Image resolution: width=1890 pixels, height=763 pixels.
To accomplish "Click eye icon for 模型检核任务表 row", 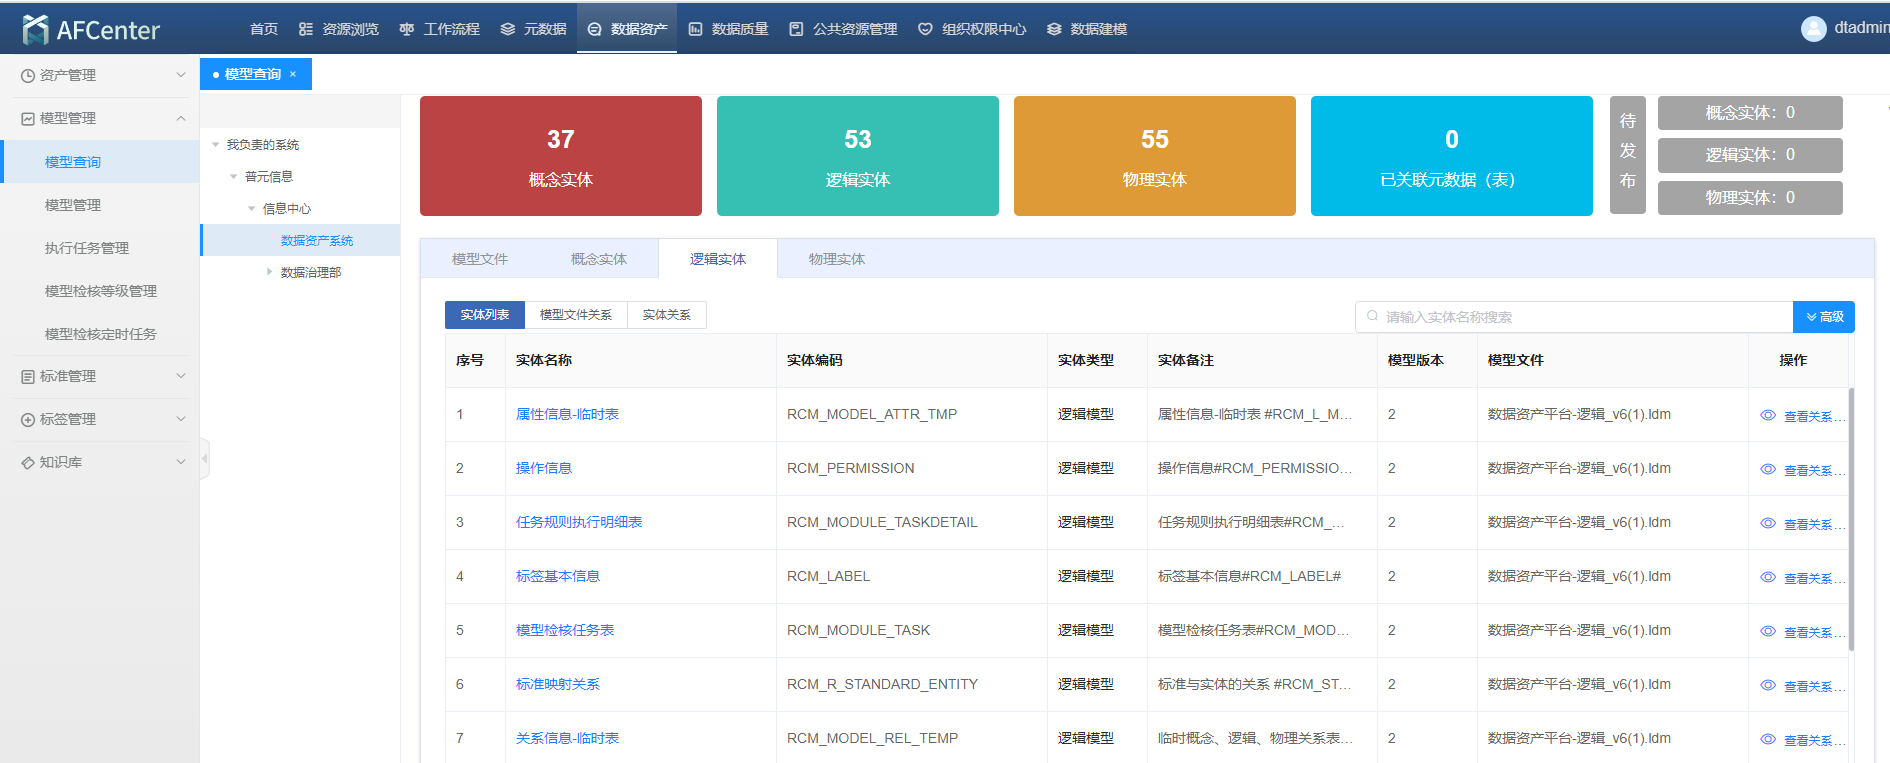I will [x=1768, y=632].
